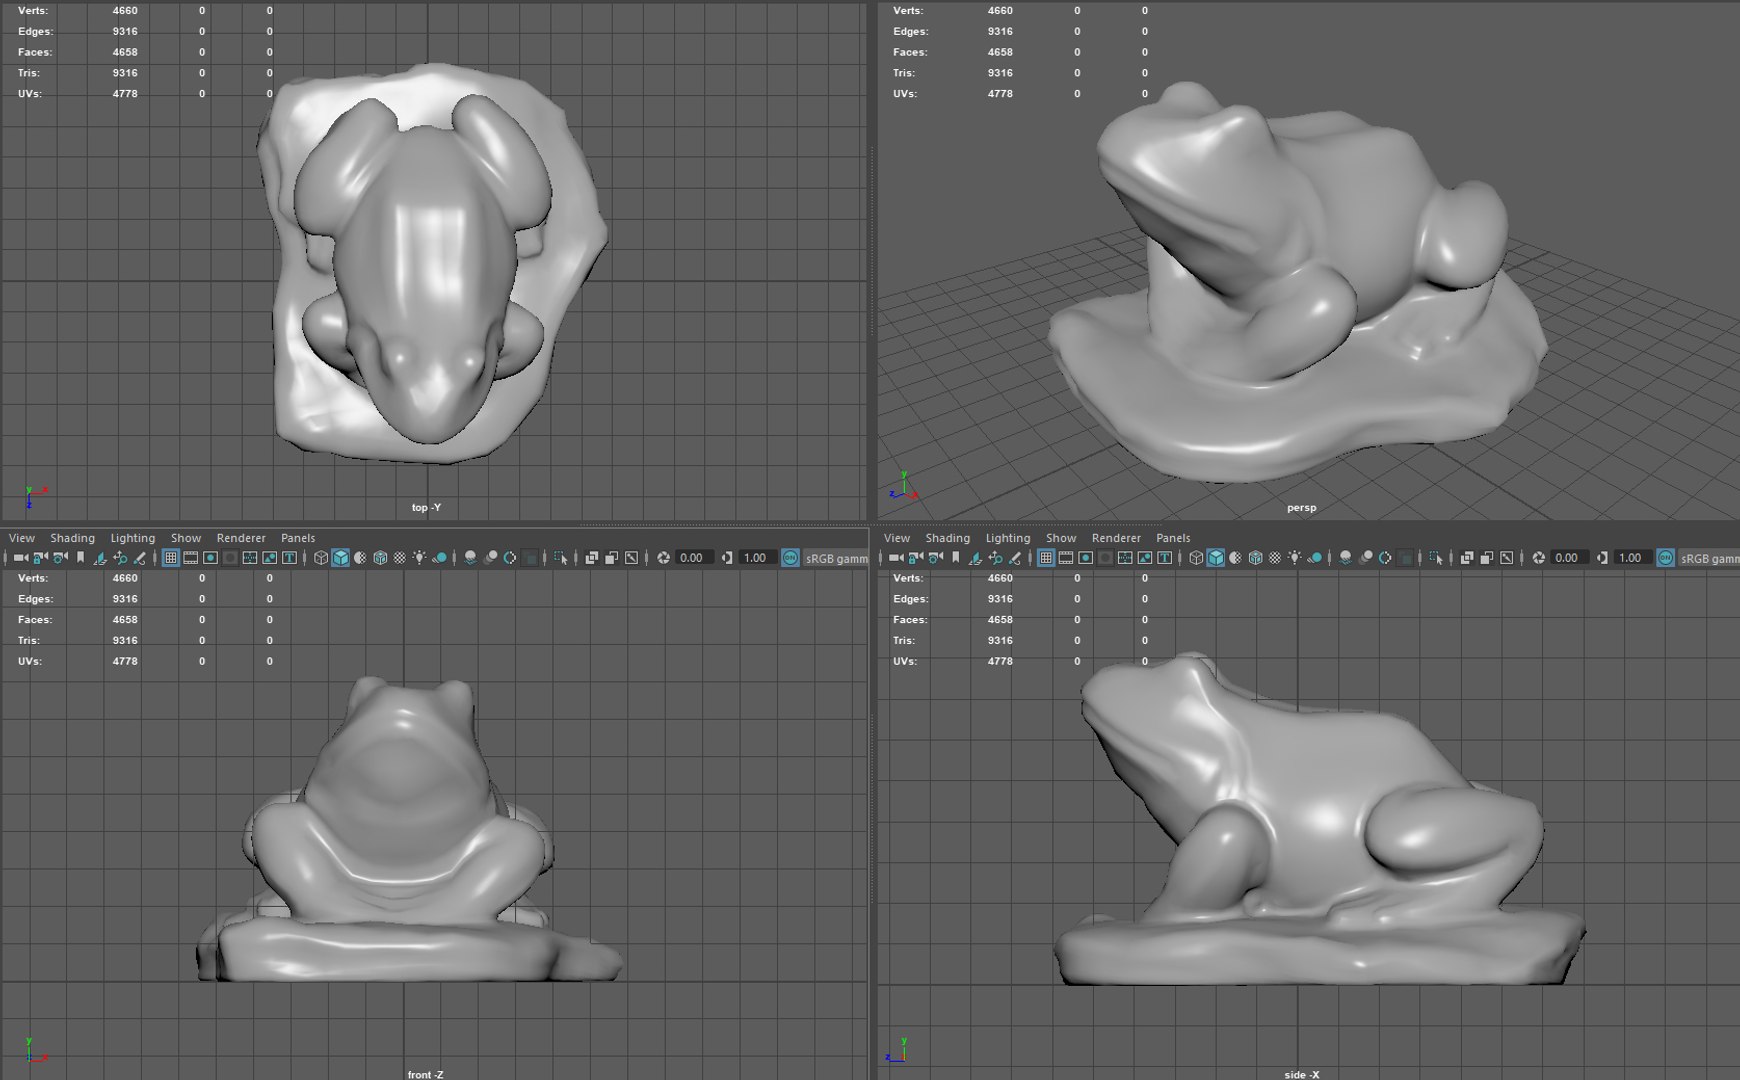Click the 'persp' viewport label
Image resolution: width=1740 pixels, height=1080 pixels.
point(1301,508)
